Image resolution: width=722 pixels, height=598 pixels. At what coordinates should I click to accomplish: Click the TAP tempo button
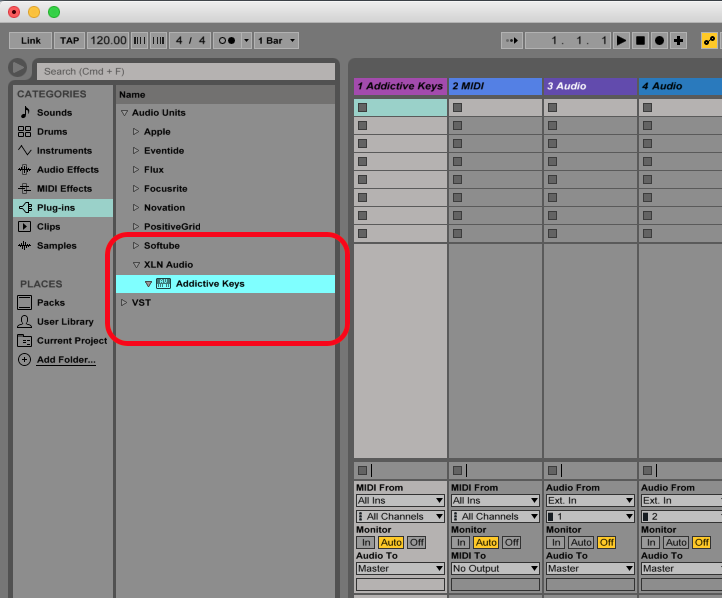click(x=70, y=41)
